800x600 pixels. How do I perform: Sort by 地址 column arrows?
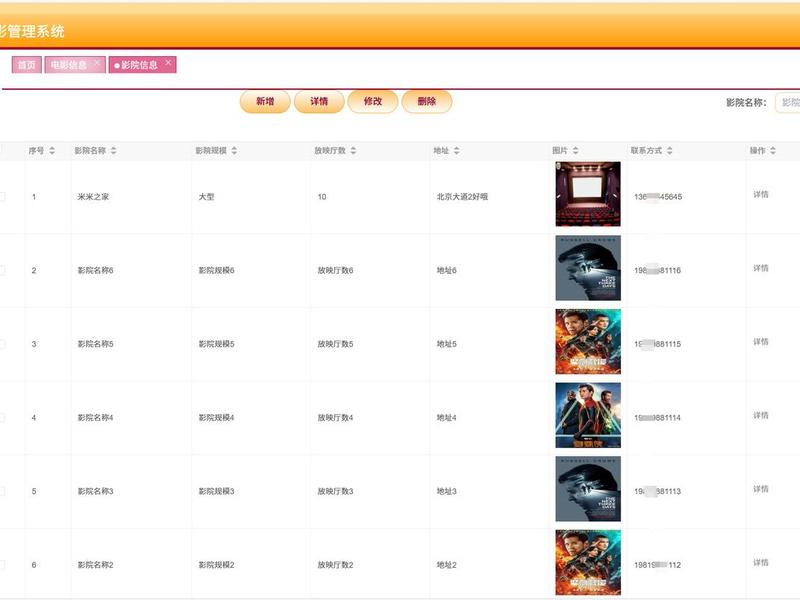(x=457, y=151)
